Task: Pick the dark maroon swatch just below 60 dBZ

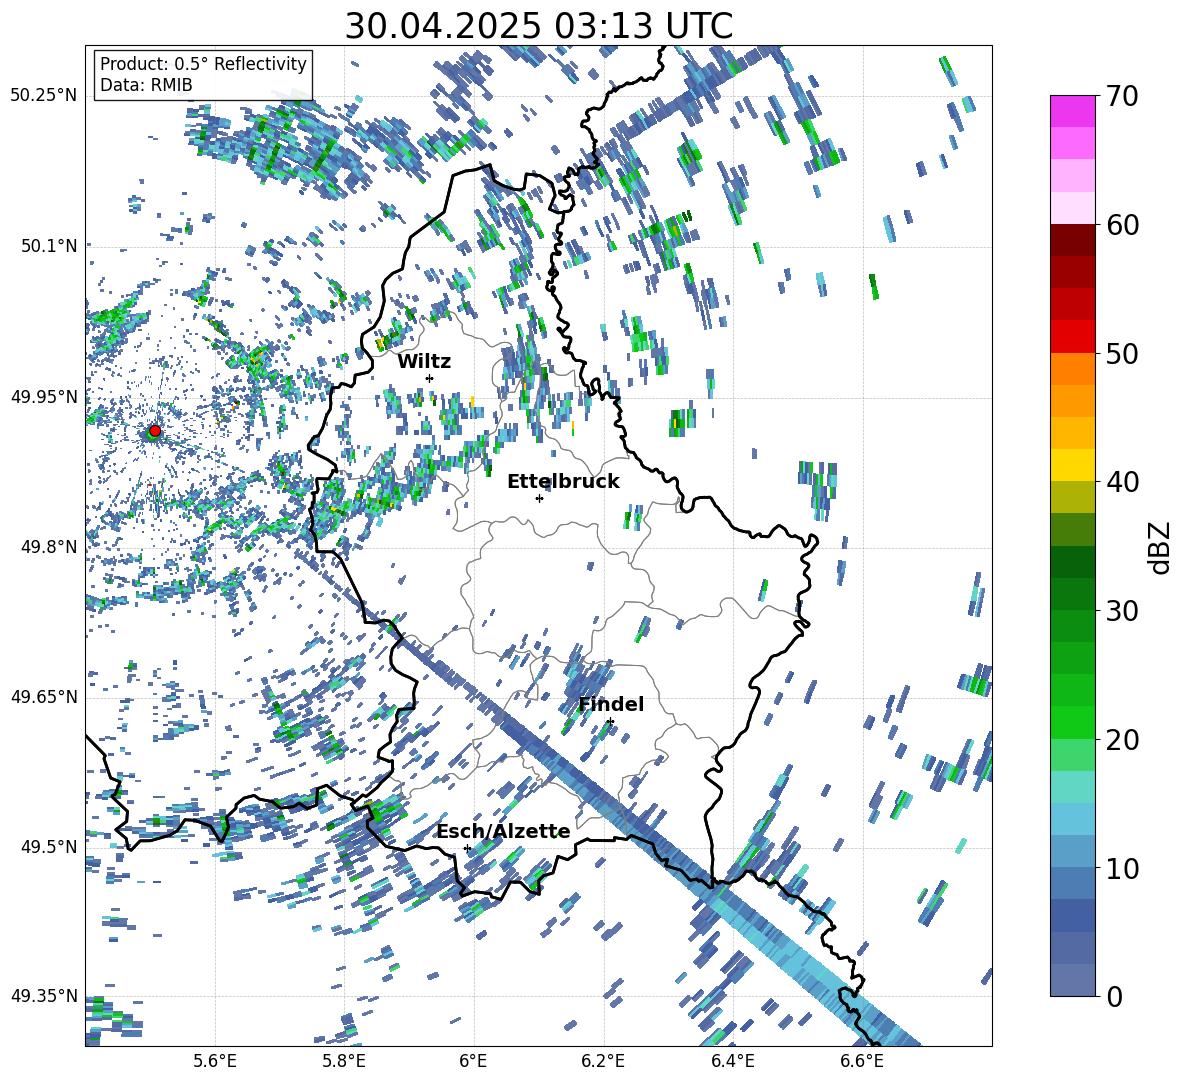Action: [1072, 240]
